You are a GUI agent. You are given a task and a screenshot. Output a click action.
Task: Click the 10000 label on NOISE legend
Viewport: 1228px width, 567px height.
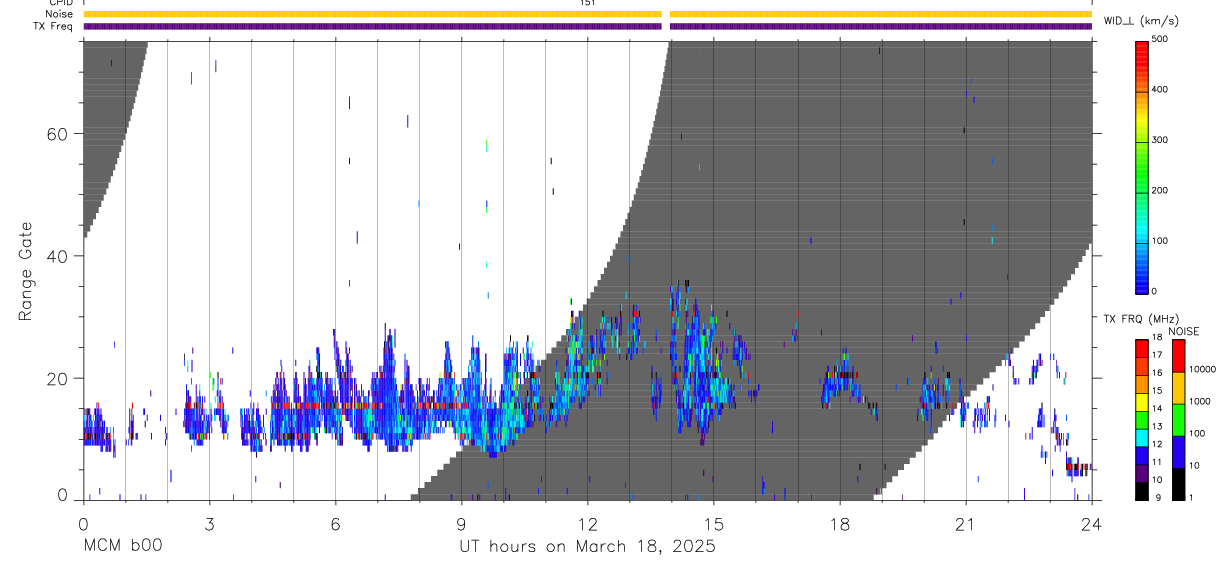click(1202, 369)
